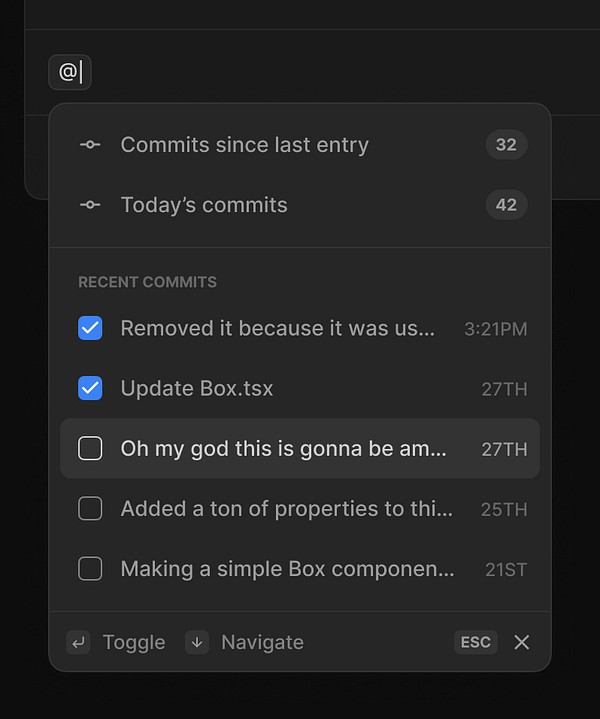Click the 3:21PM commit timestamp
Image resolution: width=600 pixels, height=719 pixels.
[x=495, y=329]
